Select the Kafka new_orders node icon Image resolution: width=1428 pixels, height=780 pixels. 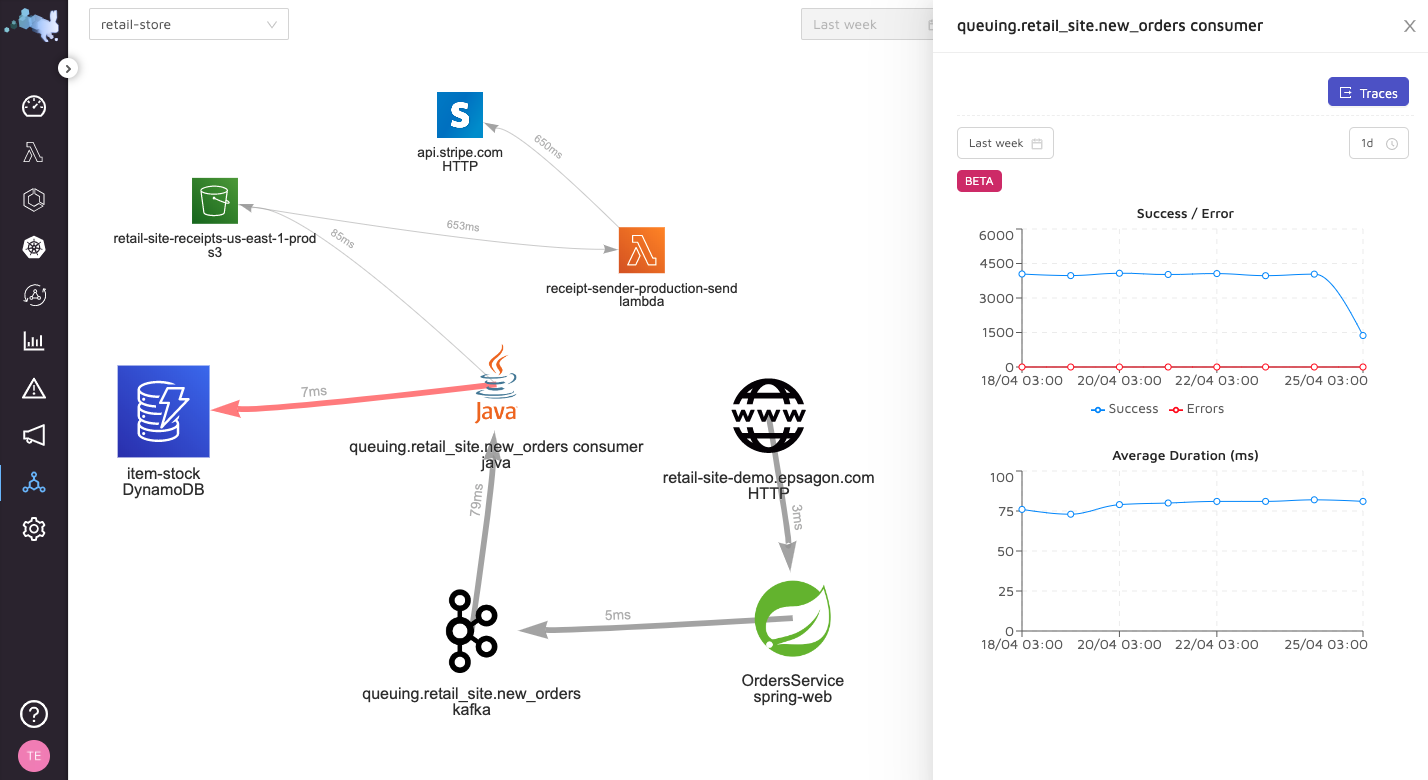471,631
